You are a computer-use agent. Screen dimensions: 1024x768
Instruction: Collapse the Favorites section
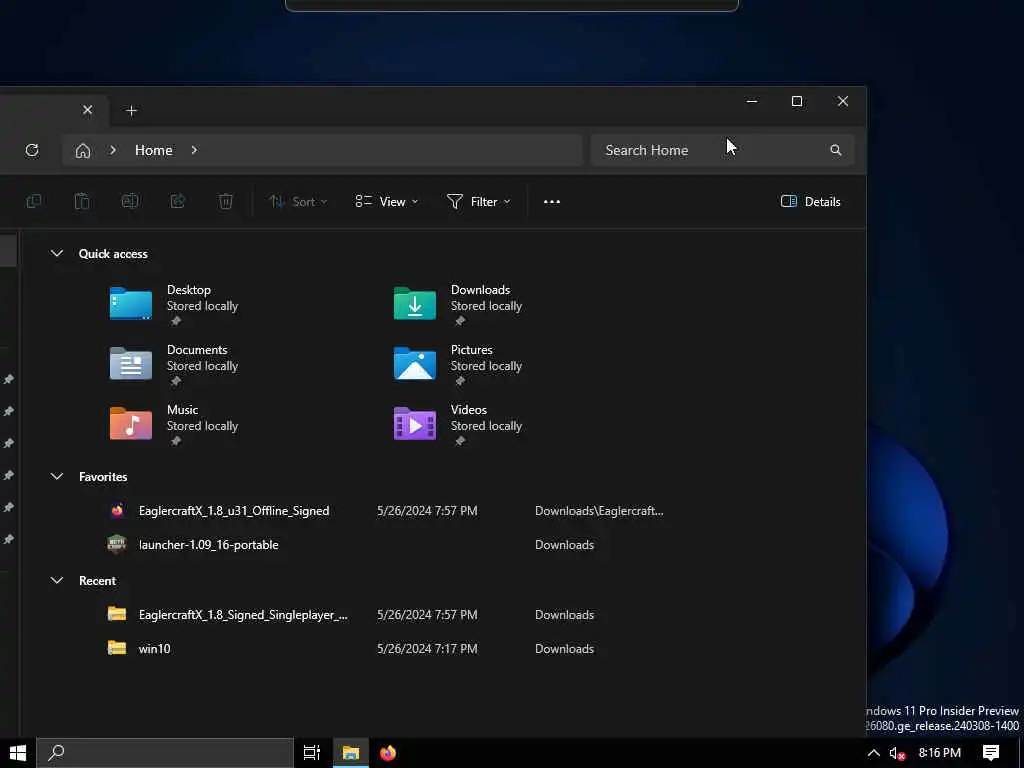coord(57,477)
